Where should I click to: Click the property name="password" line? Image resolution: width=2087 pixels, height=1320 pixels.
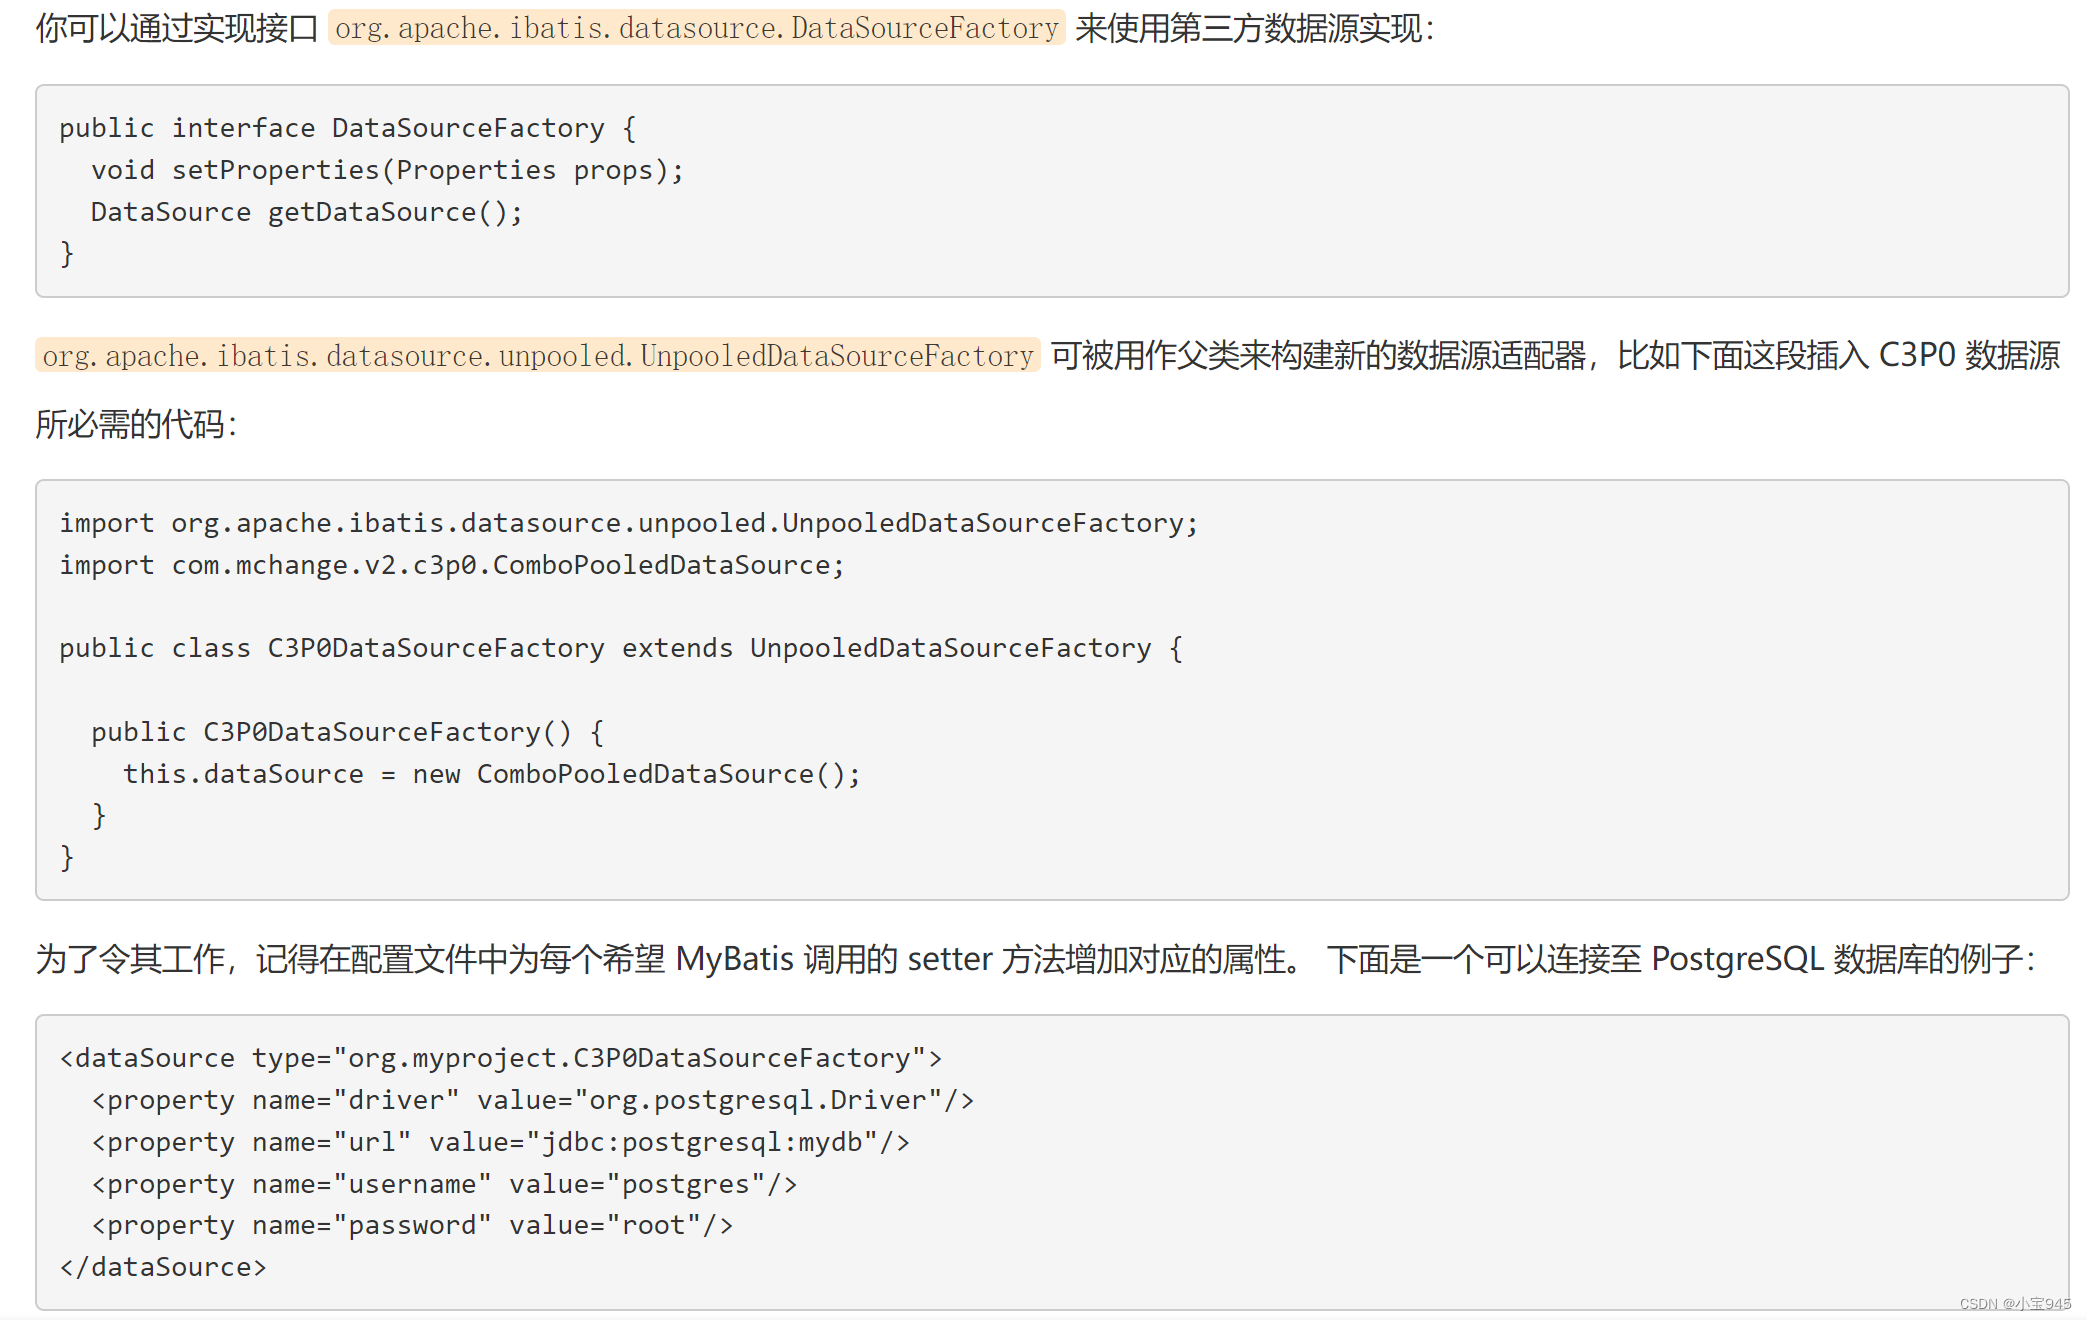412,1225
